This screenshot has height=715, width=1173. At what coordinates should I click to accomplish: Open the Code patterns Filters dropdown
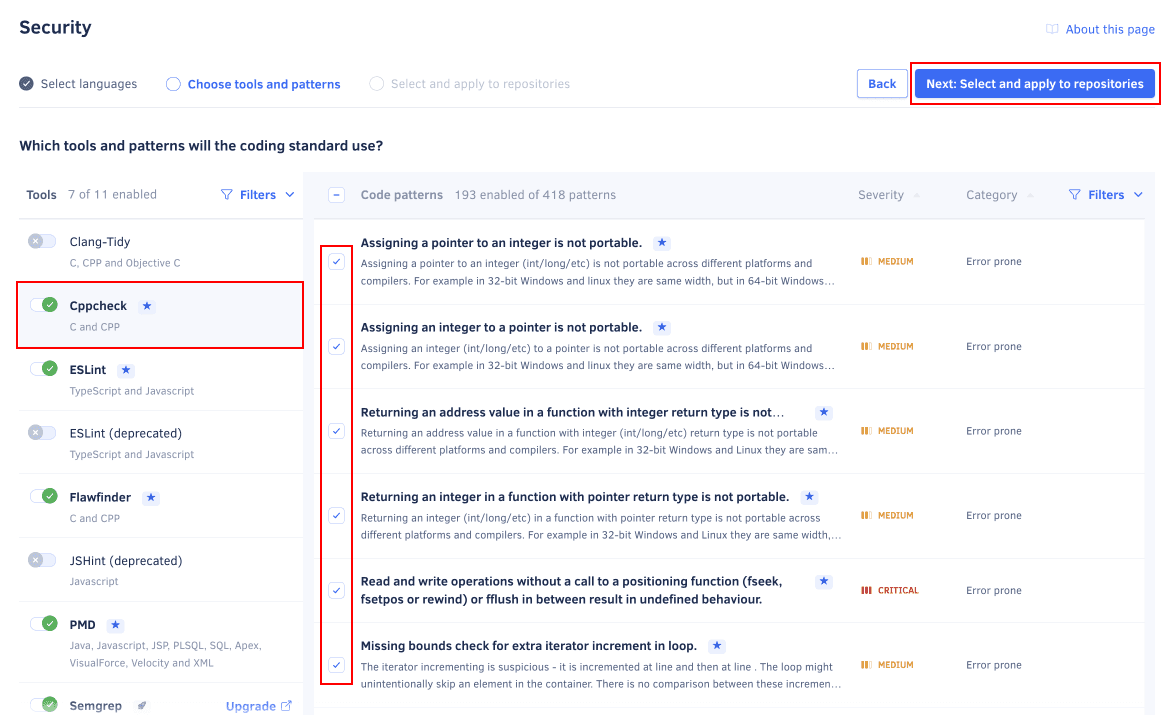(x=1105, y=194)
